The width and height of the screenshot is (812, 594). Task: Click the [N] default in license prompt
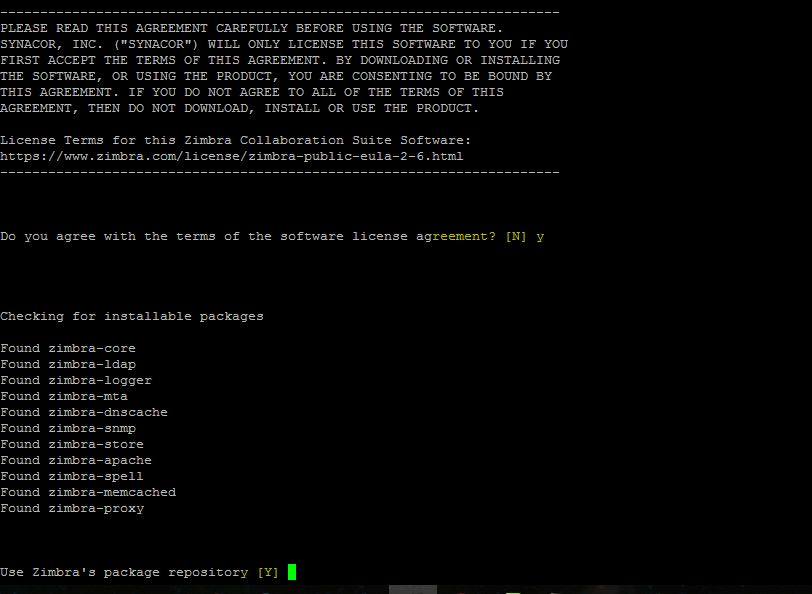click(516, 237)
